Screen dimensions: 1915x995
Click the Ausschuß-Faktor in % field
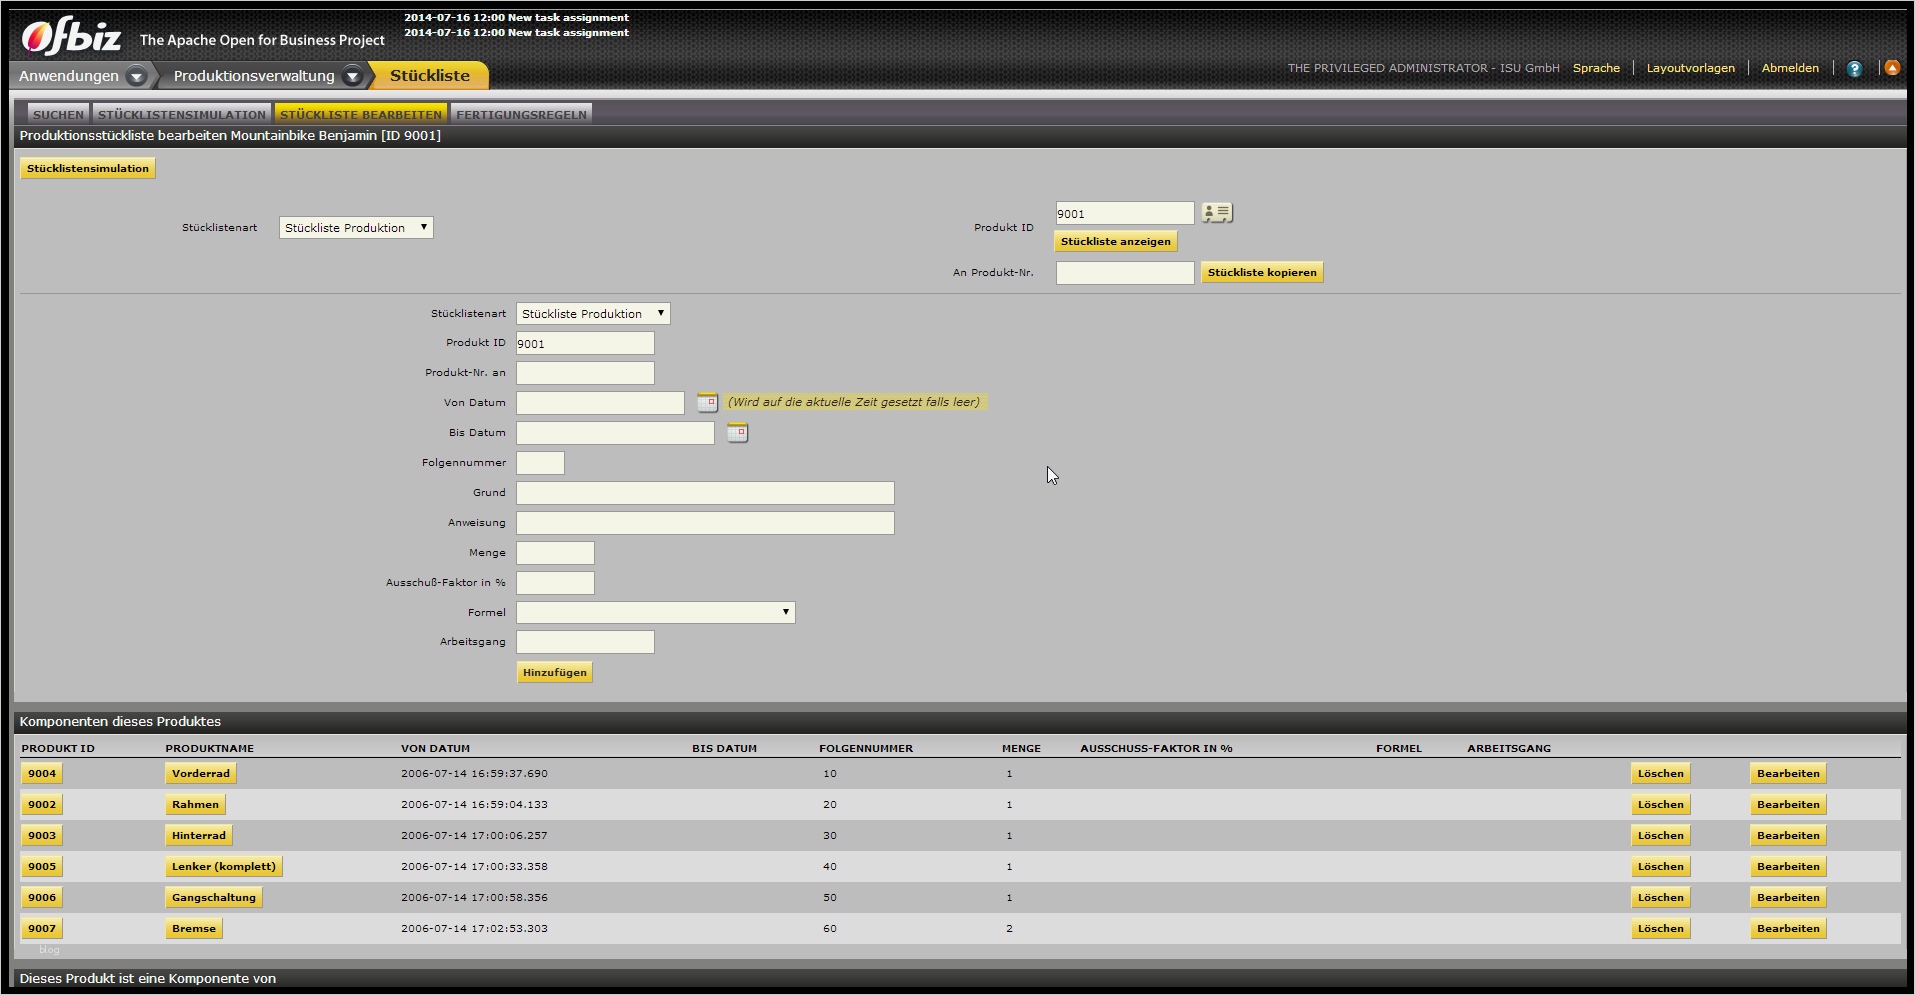point(555,583)
